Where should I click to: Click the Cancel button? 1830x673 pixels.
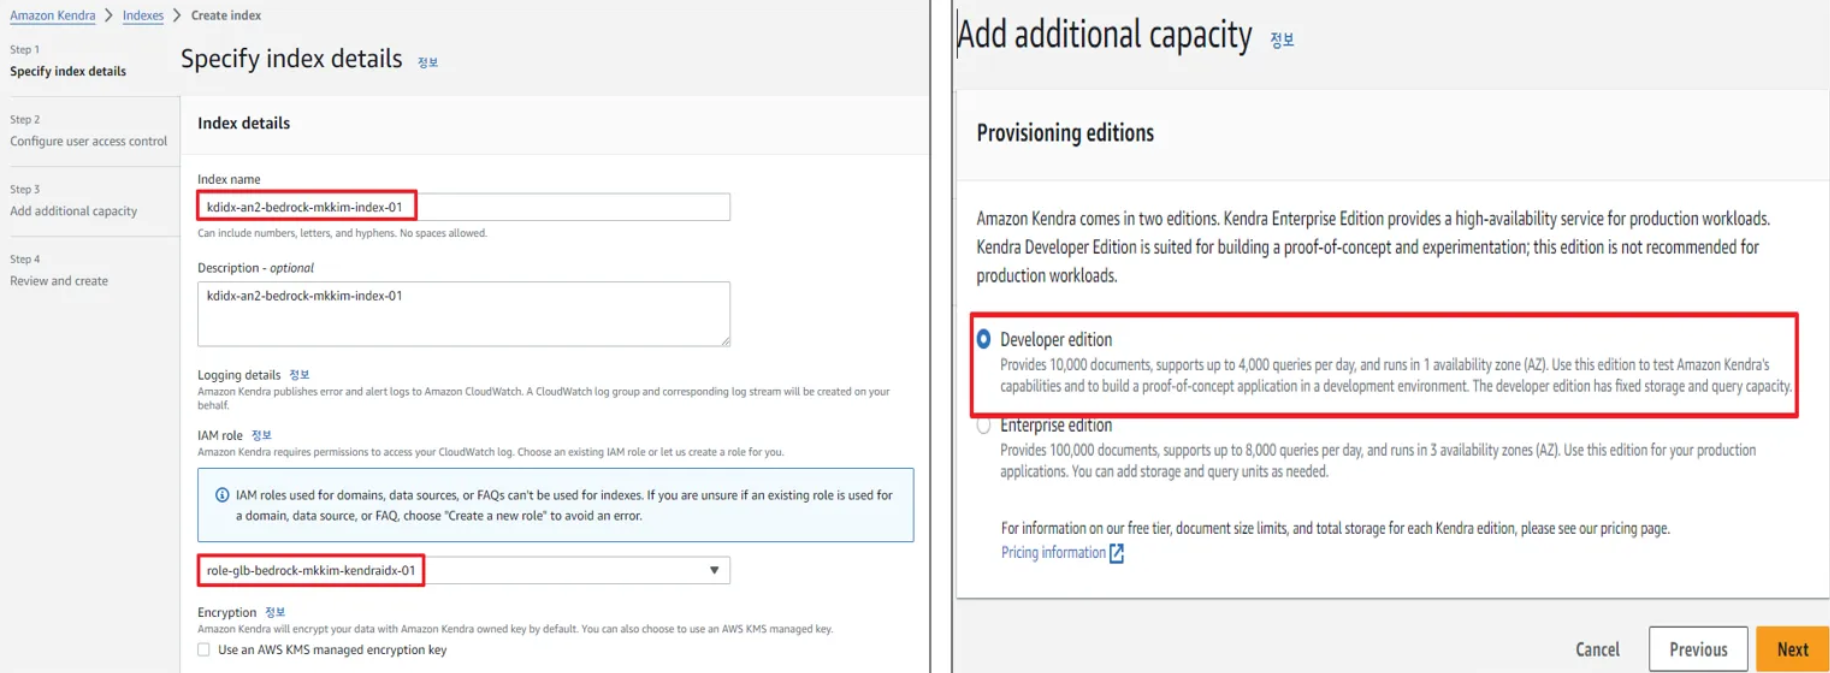1597,649
